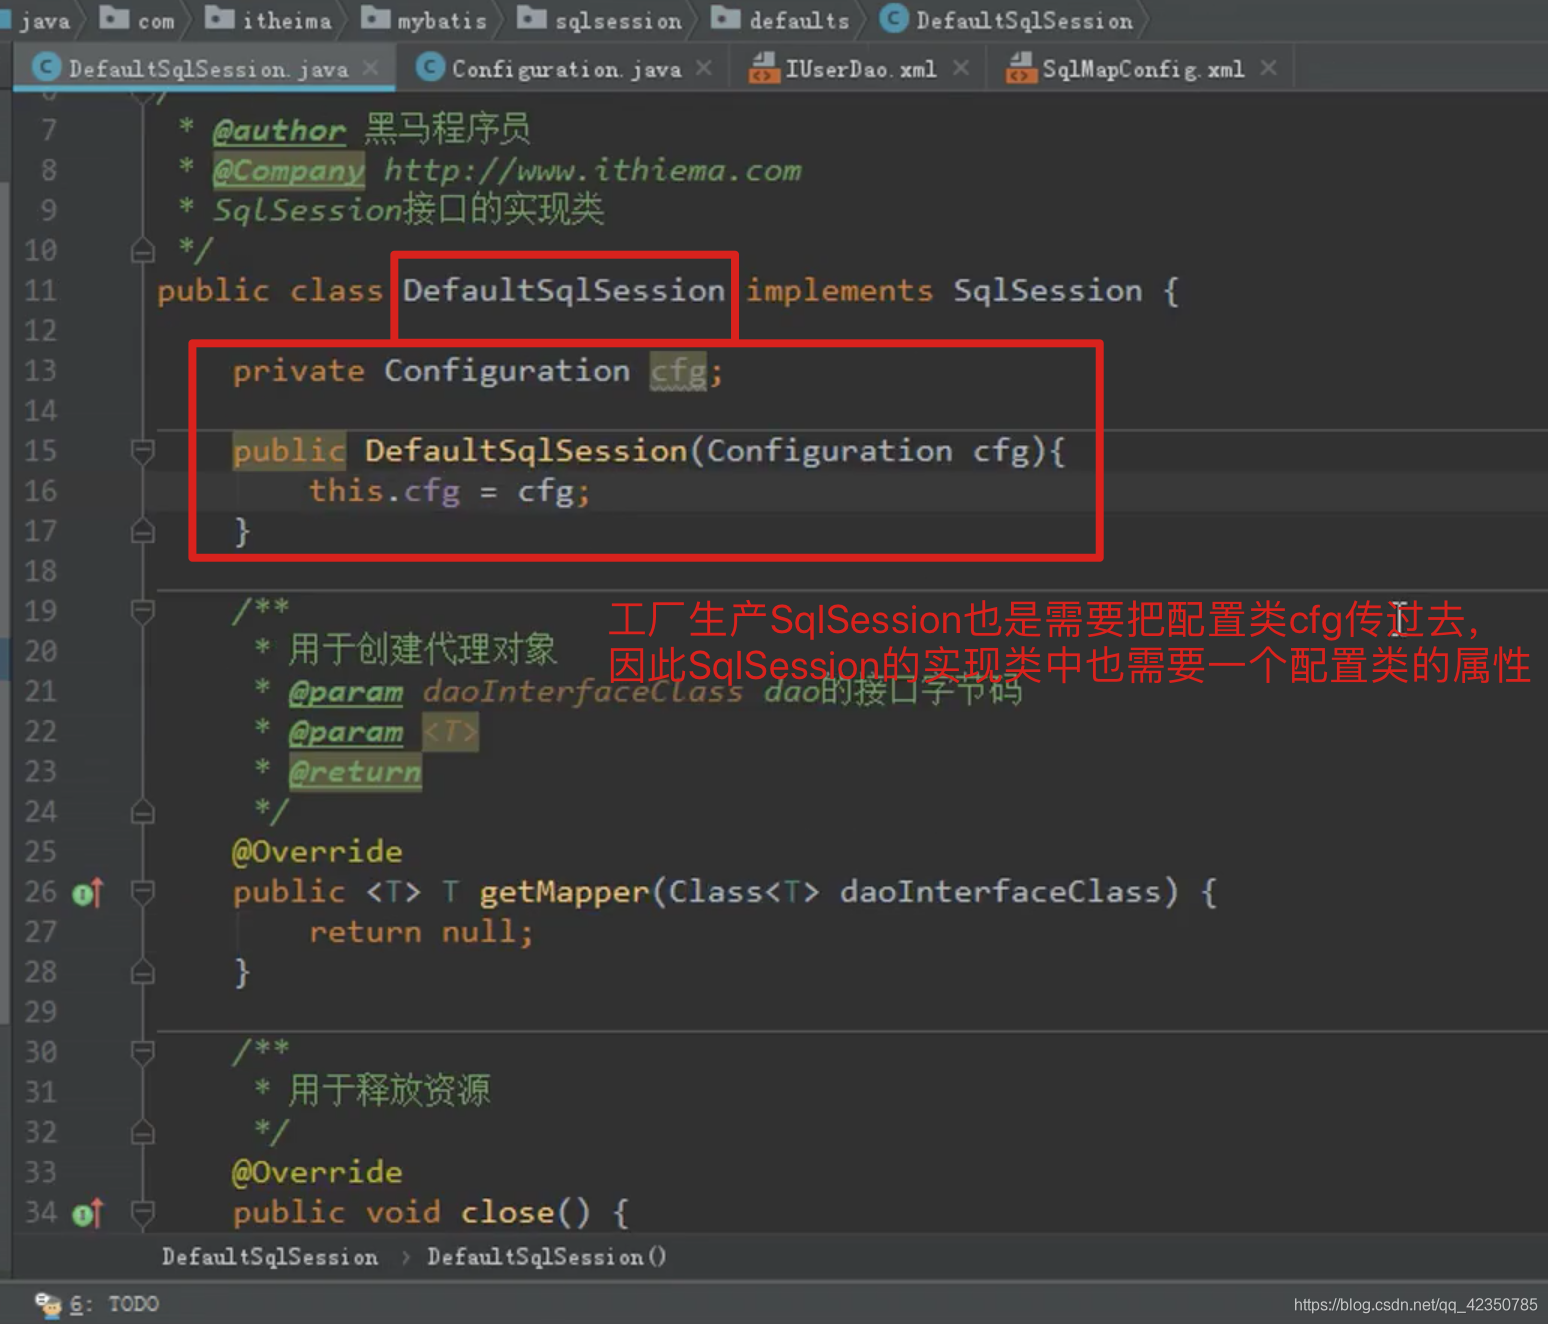
Task: Click the folder icon beside 'defaults' breadcrumb
Action: 726,18
